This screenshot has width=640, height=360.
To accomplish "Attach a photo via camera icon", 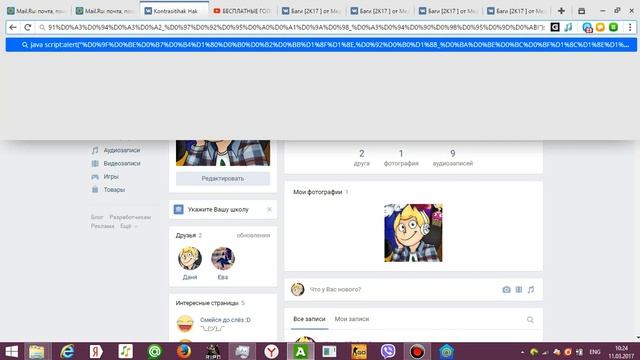I will 506,289.
